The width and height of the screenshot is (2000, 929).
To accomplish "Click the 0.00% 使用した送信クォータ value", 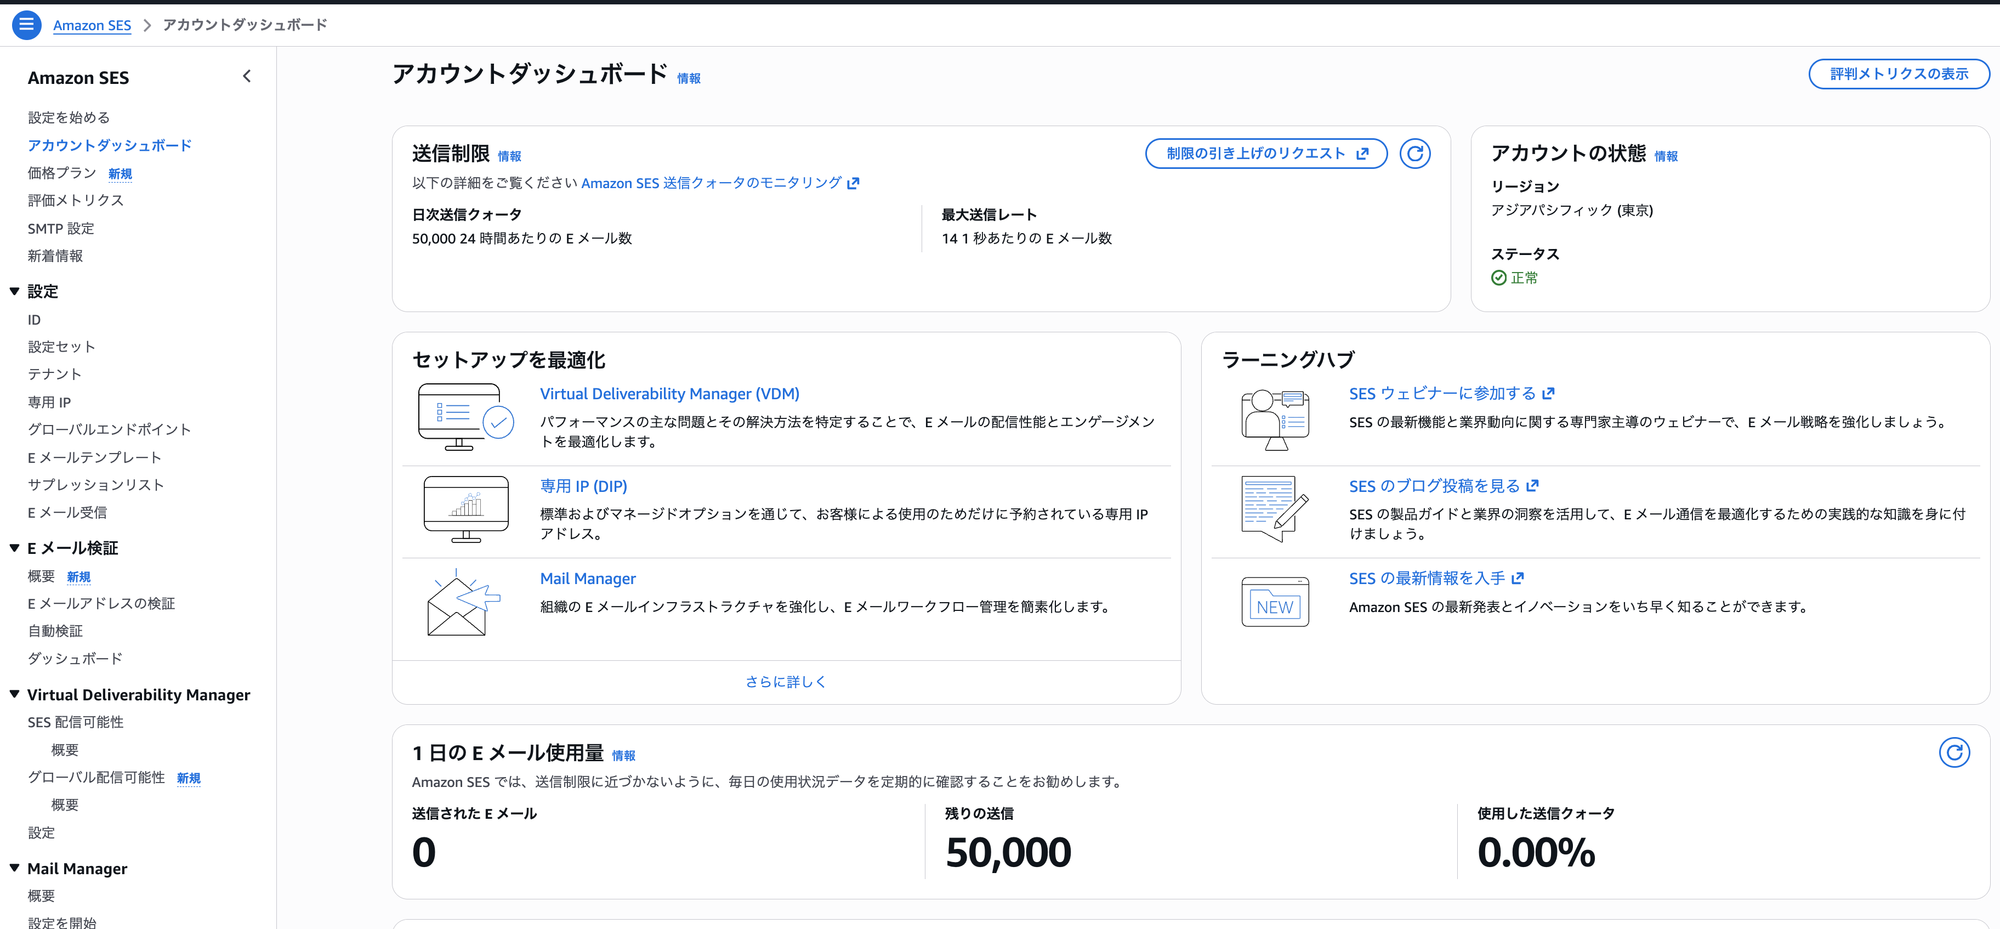I will pyautogui.click(x=1536, y=853).
